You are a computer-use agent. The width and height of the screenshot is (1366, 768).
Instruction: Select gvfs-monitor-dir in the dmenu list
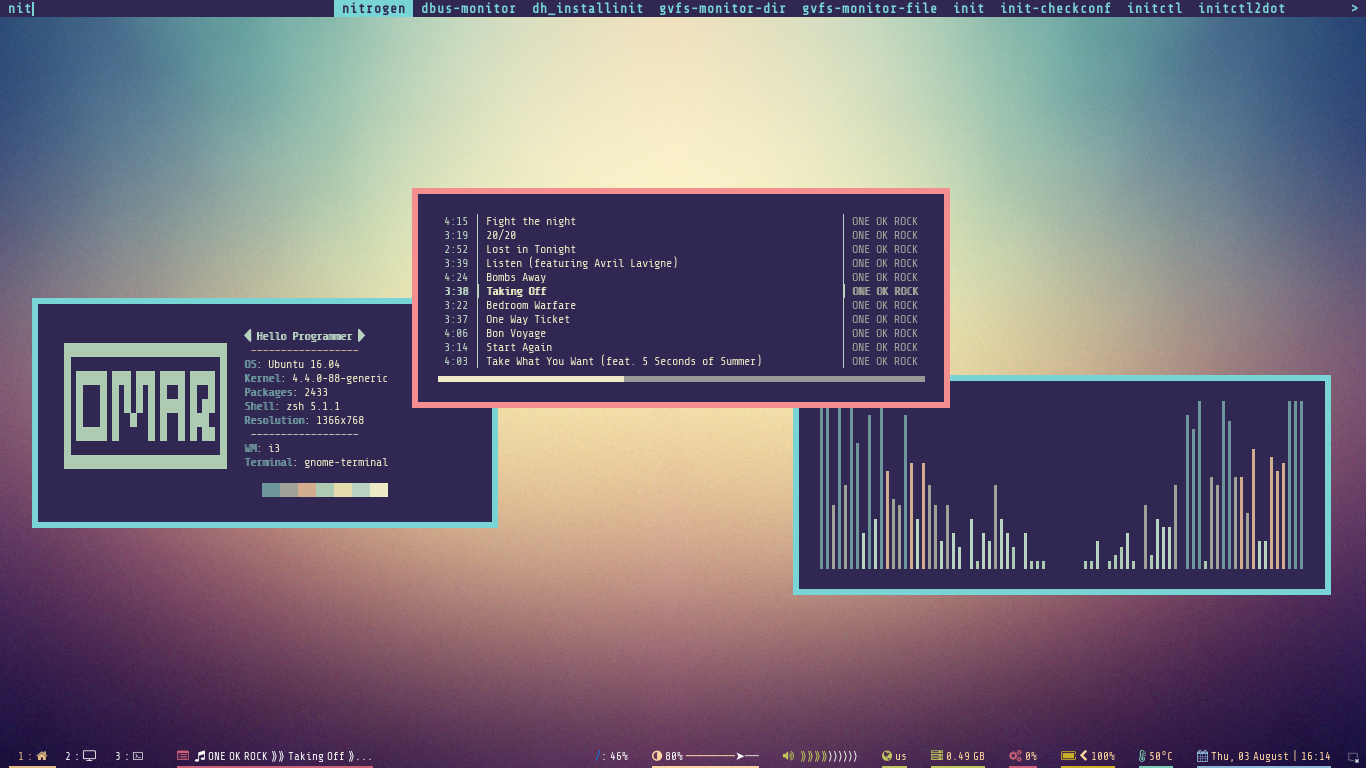(x=723, y=8)
